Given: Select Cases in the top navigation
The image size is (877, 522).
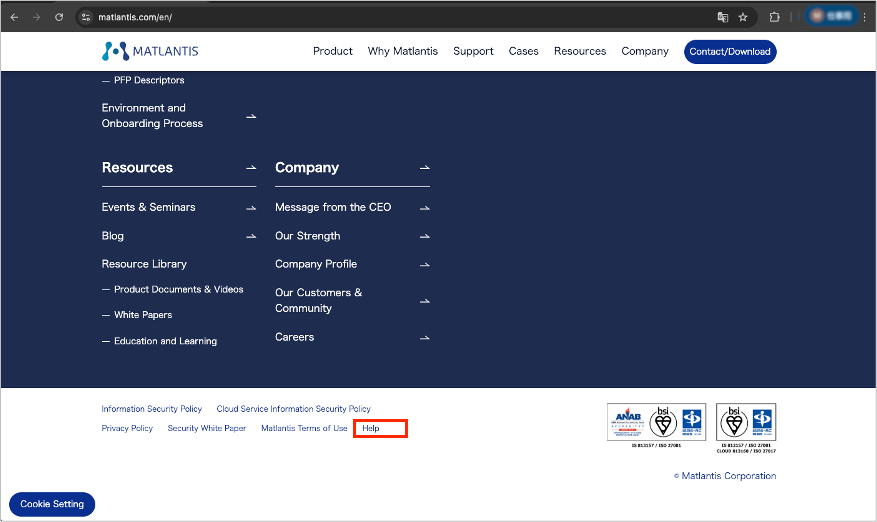Looking at the screenshot, I should [523, 51].
